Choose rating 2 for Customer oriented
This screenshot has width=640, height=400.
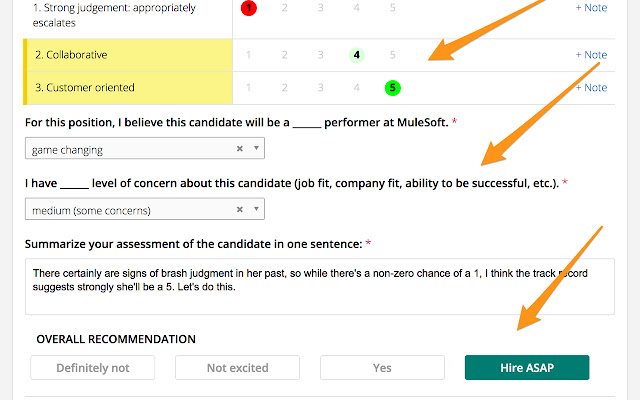click(284, 88)
